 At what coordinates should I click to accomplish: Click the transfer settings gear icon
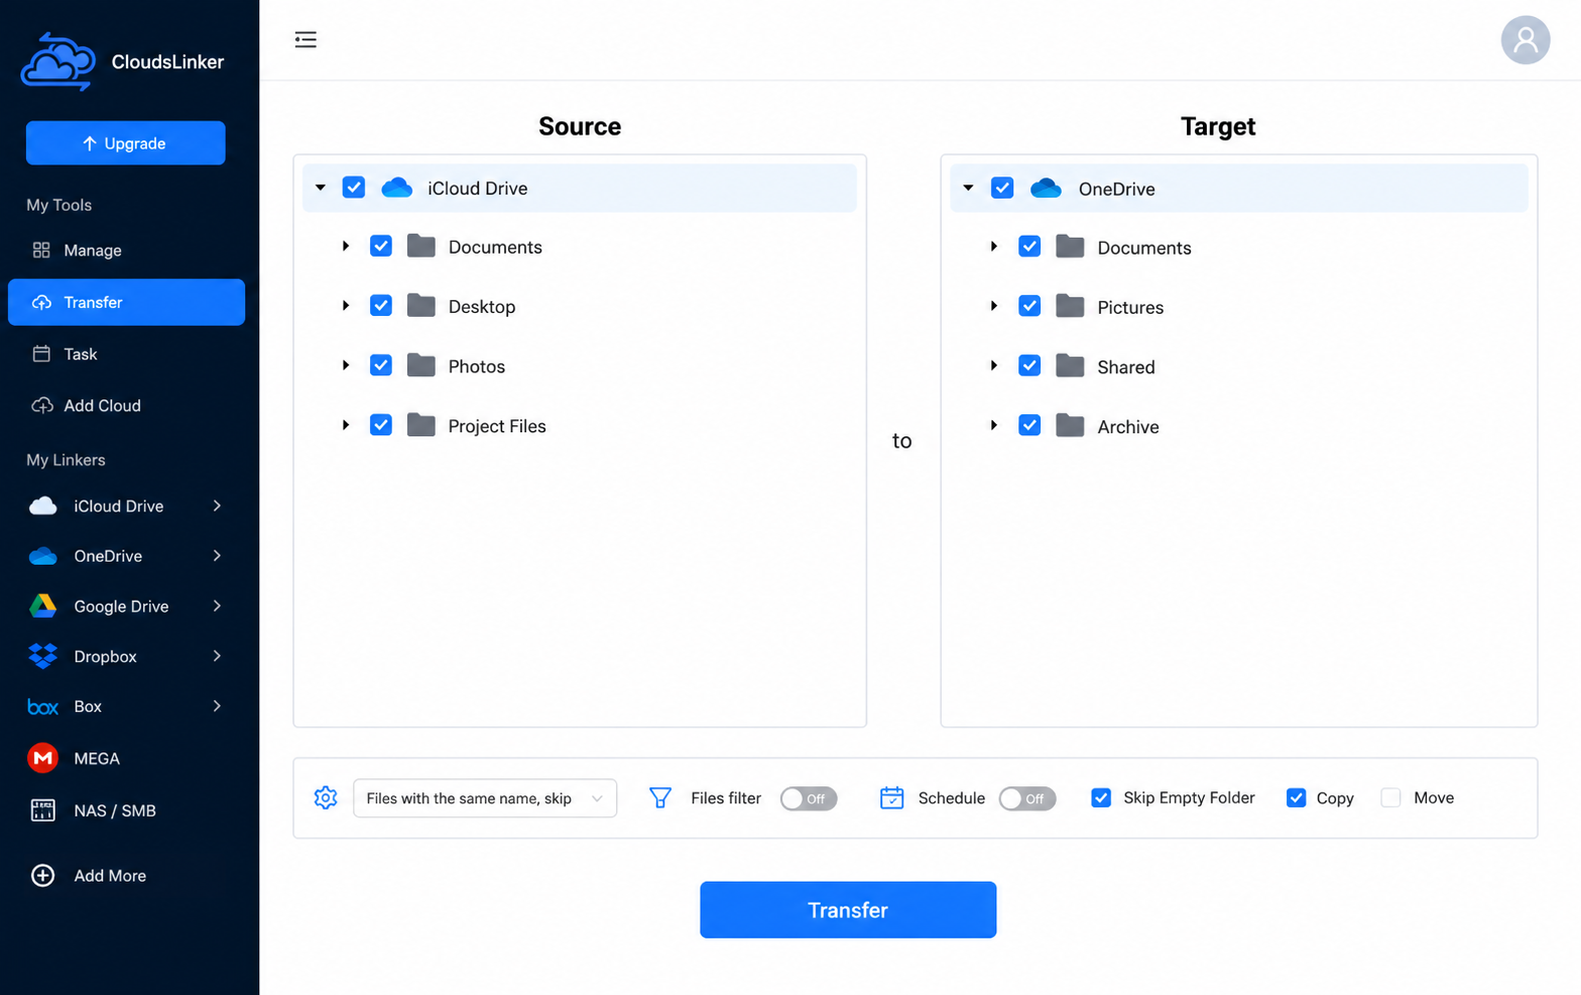coord(326,798)
